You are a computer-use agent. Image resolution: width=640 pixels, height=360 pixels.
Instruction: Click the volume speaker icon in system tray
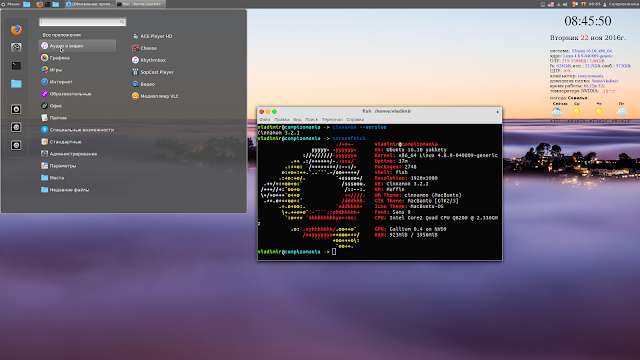[x=565, y=4]
